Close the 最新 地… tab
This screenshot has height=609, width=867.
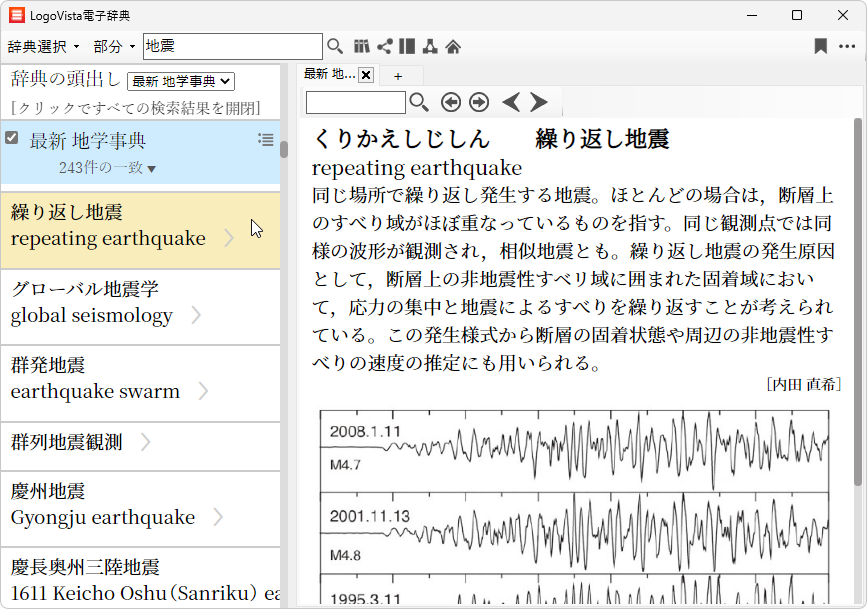tap(366, 75)
